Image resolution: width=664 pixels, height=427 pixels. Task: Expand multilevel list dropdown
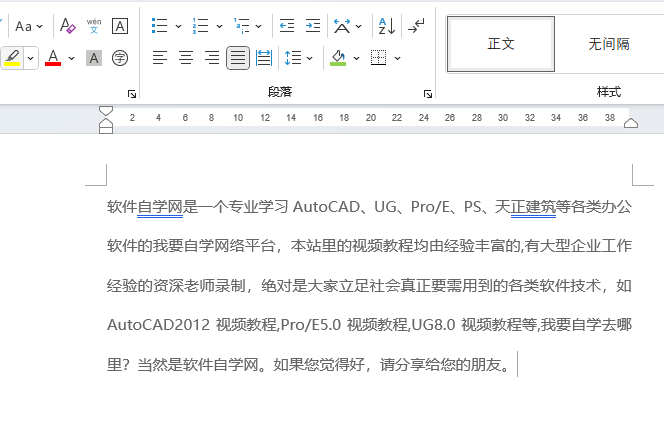[x=259, y=26]
